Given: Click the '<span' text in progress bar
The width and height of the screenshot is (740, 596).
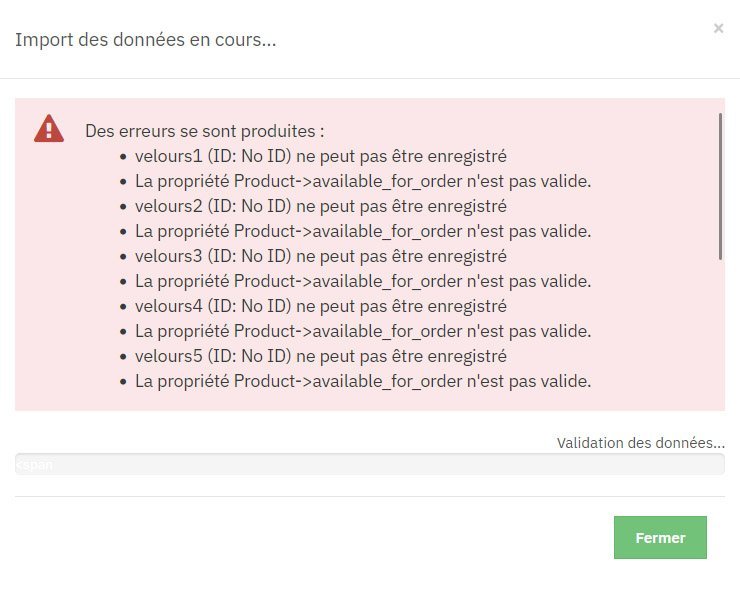Looking at the screenshot, I should click(x=34, y=465).
